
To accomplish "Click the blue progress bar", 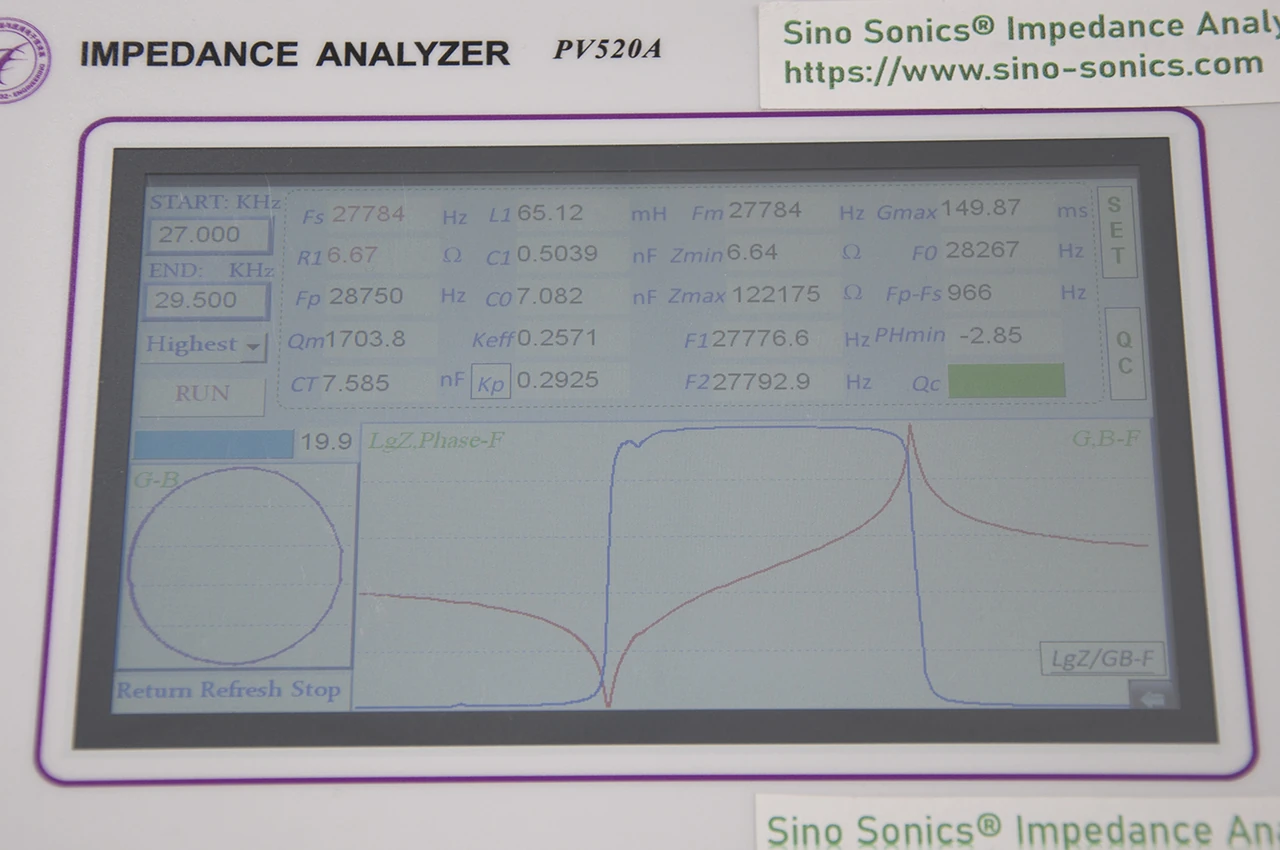I will click(x=213, y=444).
